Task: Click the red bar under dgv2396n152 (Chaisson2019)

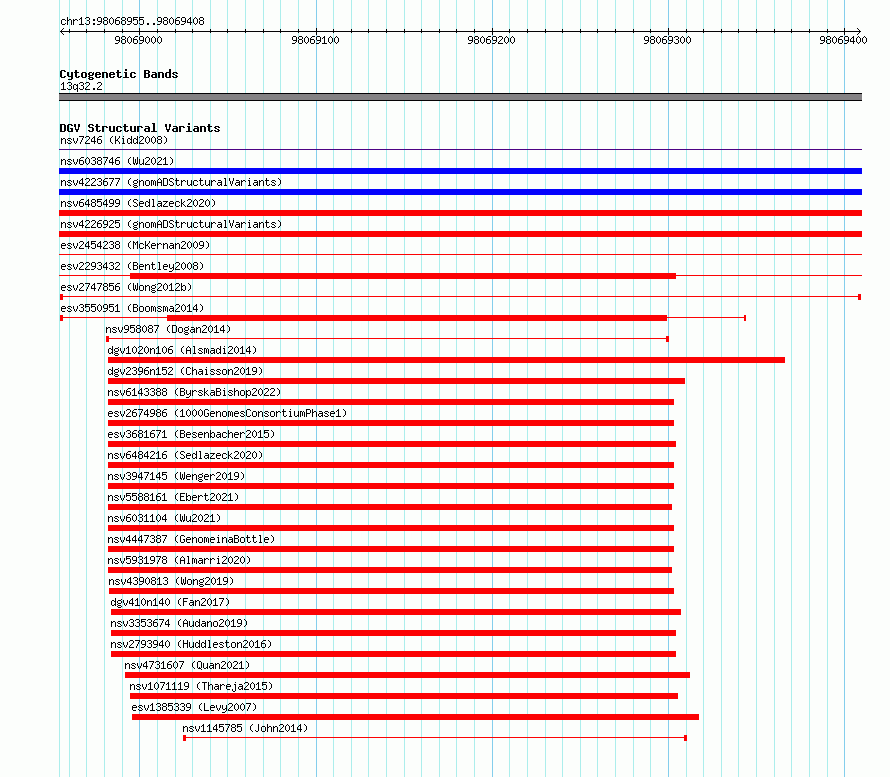Action: [396, 381]
